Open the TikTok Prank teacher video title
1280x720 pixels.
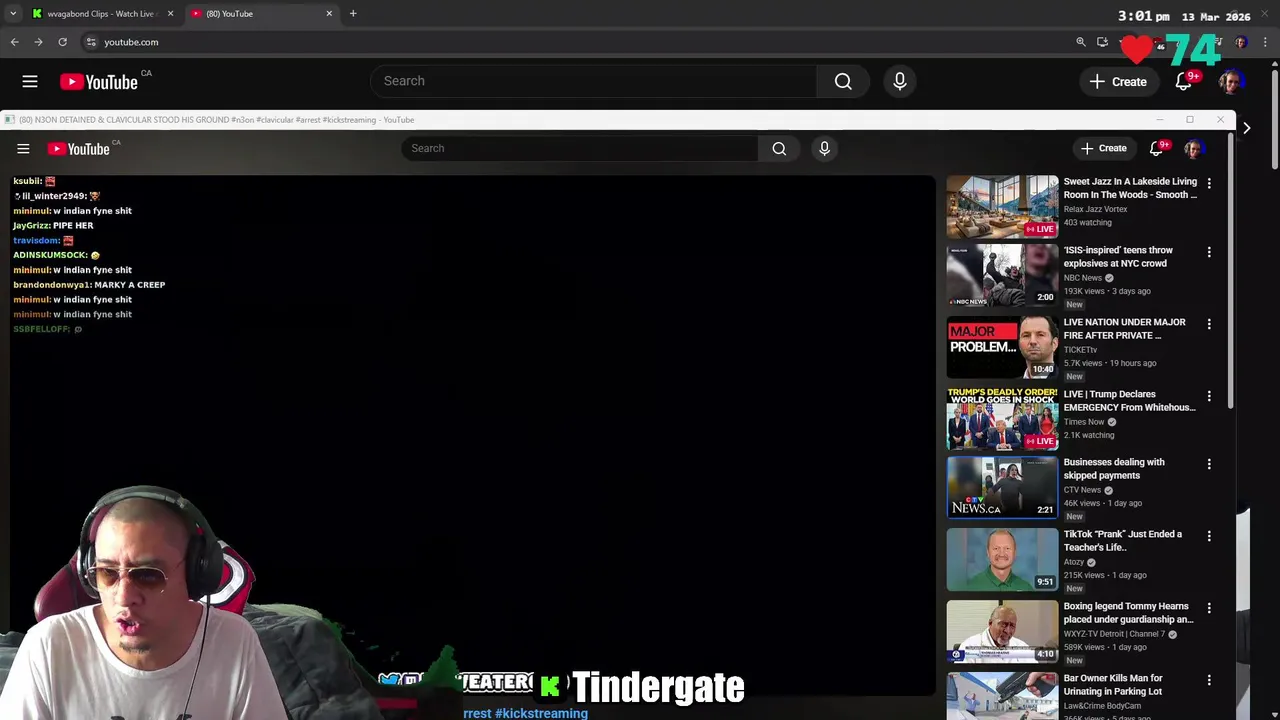point(1123,541)
